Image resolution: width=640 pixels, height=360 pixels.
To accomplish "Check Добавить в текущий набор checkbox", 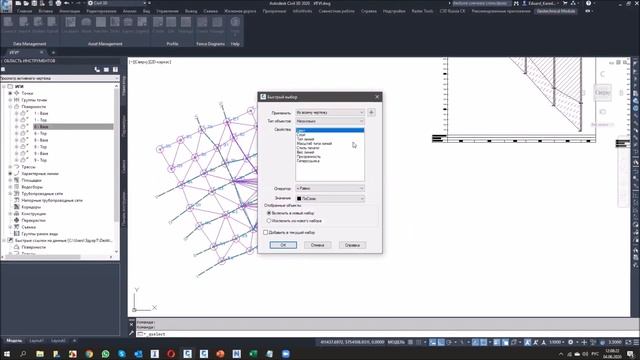I will [x=266, y=232].
